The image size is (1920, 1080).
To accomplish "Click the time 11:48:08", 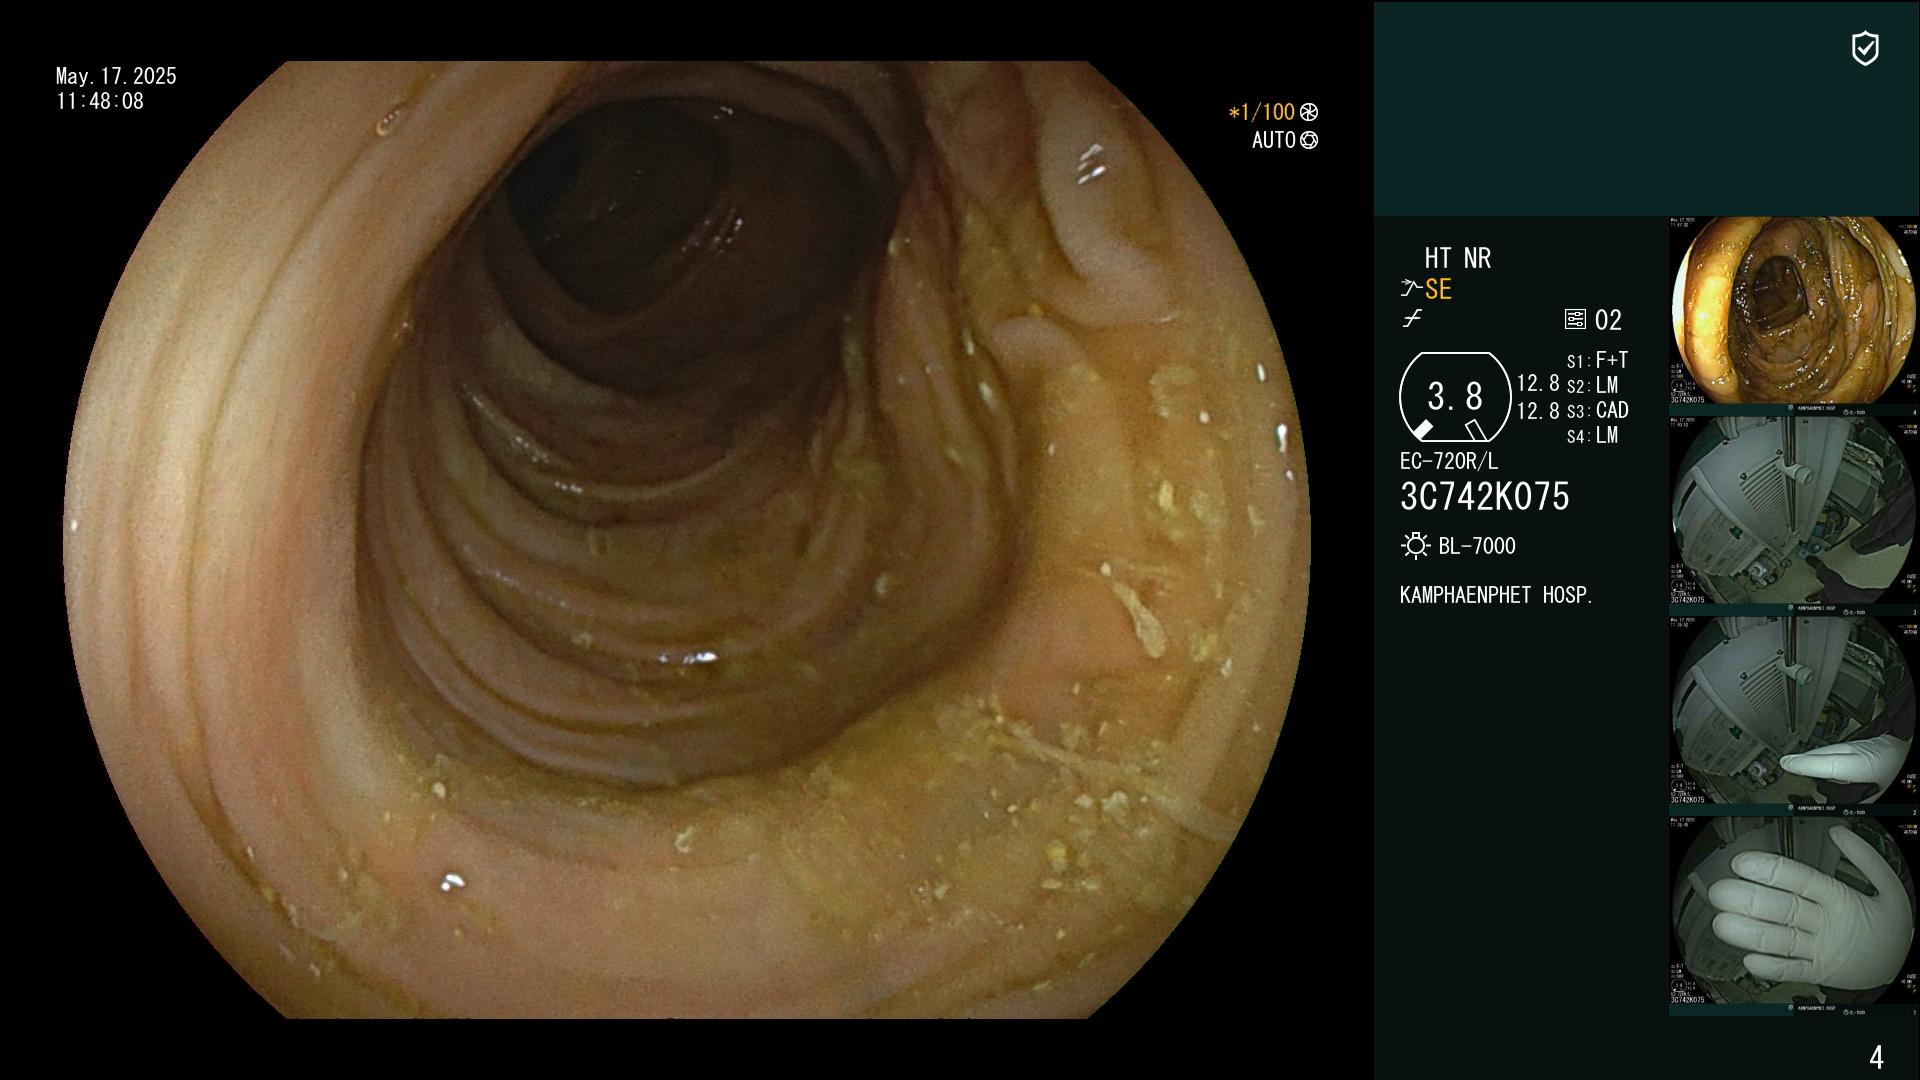I will click(x=100, y=101).
